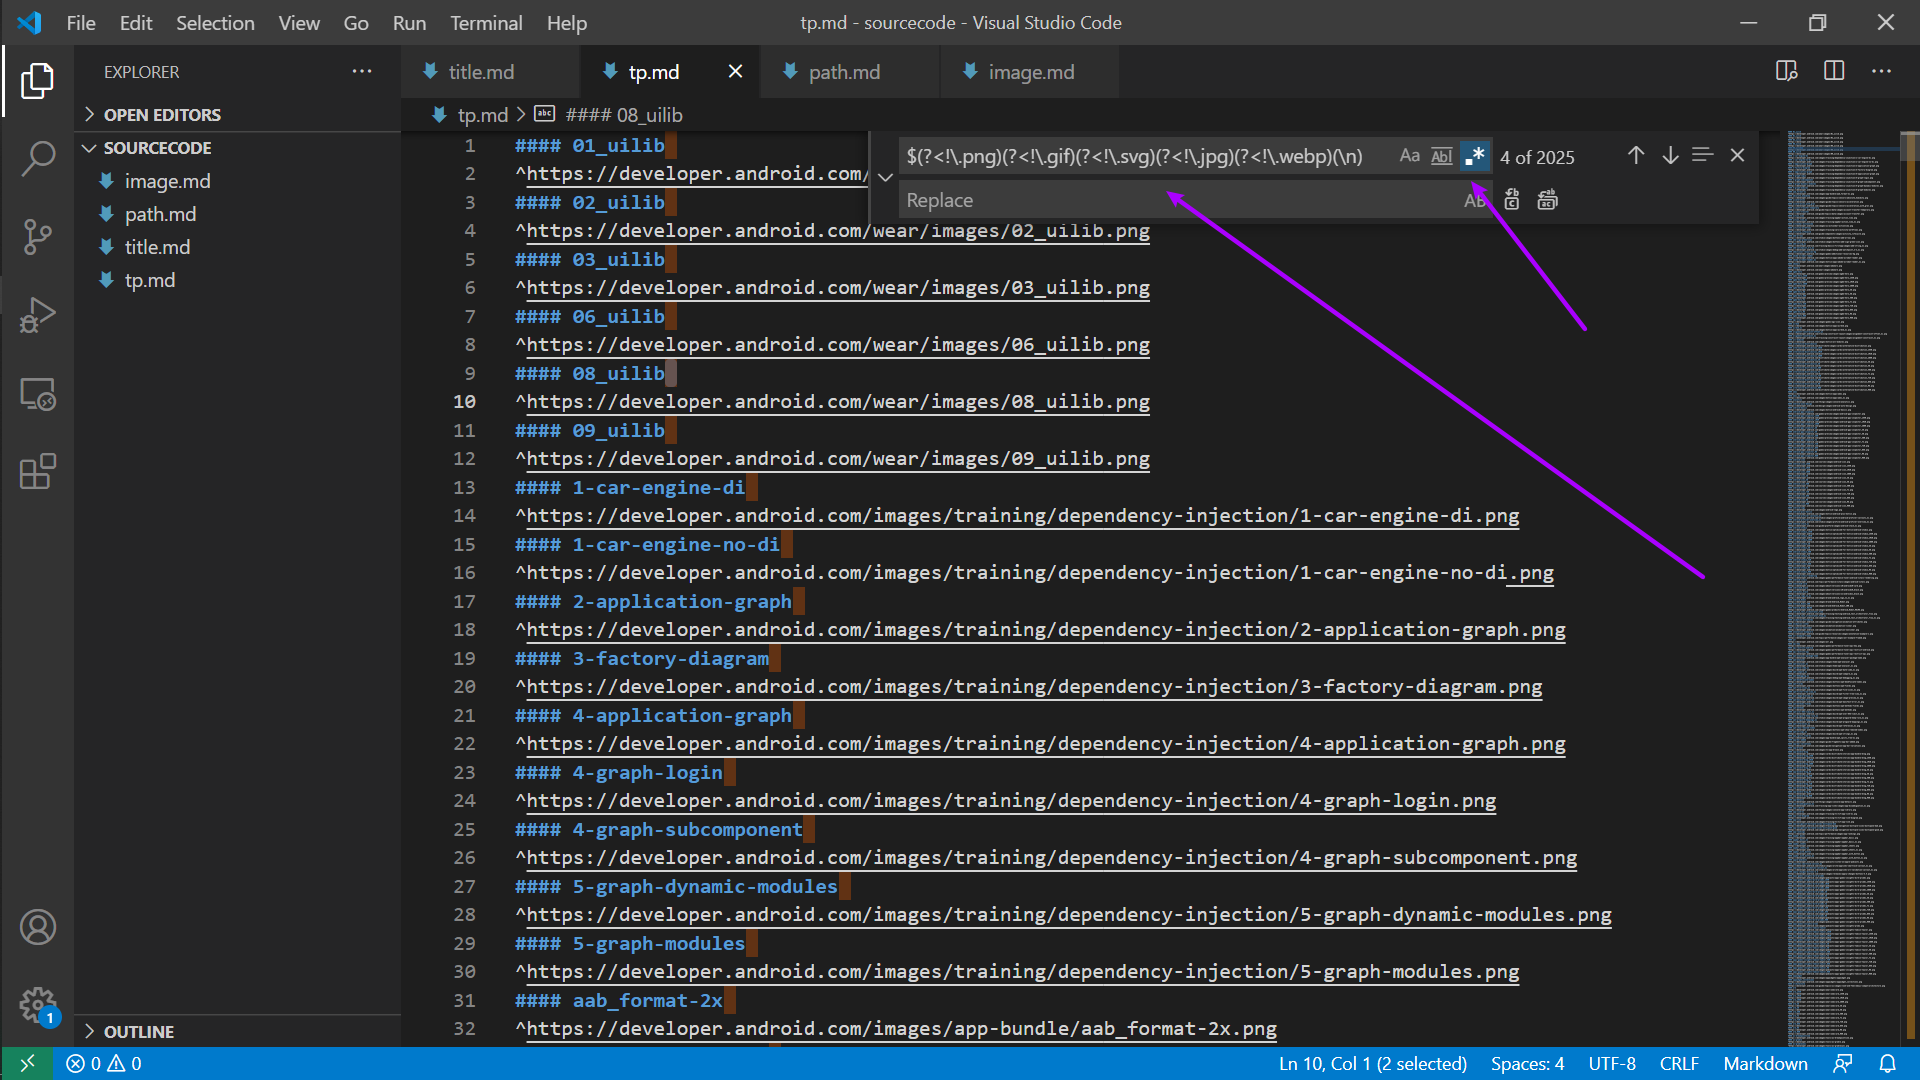Collapse the replace row chevron

pyautogui.click(x=885, y=178)
